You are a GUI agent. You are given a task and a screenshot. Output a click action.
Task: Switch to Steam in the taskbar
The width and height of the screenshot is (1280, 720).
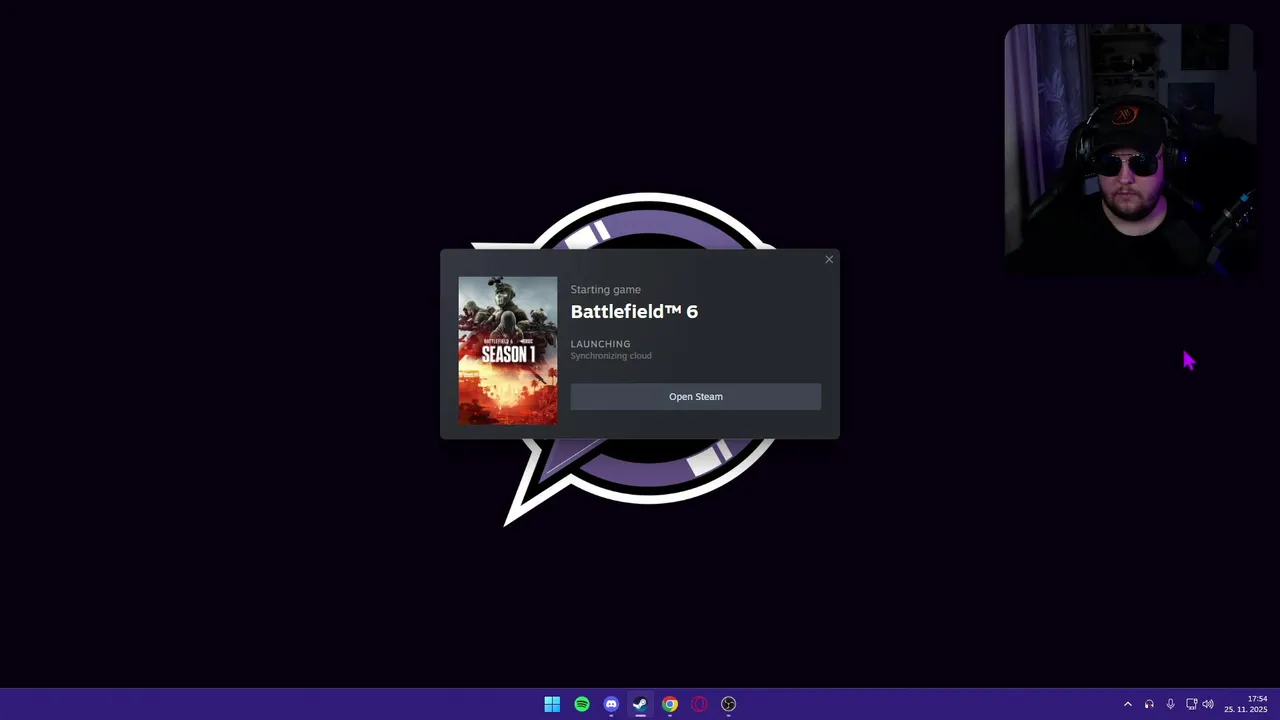click(640, 704)
